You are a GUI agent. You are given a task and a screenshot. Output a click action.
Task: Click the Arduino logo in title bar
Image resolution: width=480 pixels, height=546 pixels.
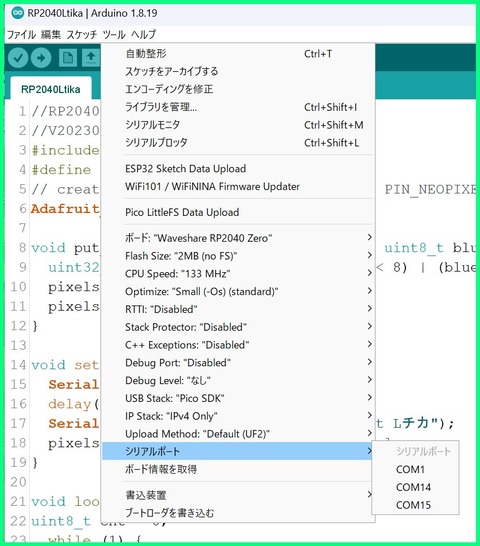[17, 13]
